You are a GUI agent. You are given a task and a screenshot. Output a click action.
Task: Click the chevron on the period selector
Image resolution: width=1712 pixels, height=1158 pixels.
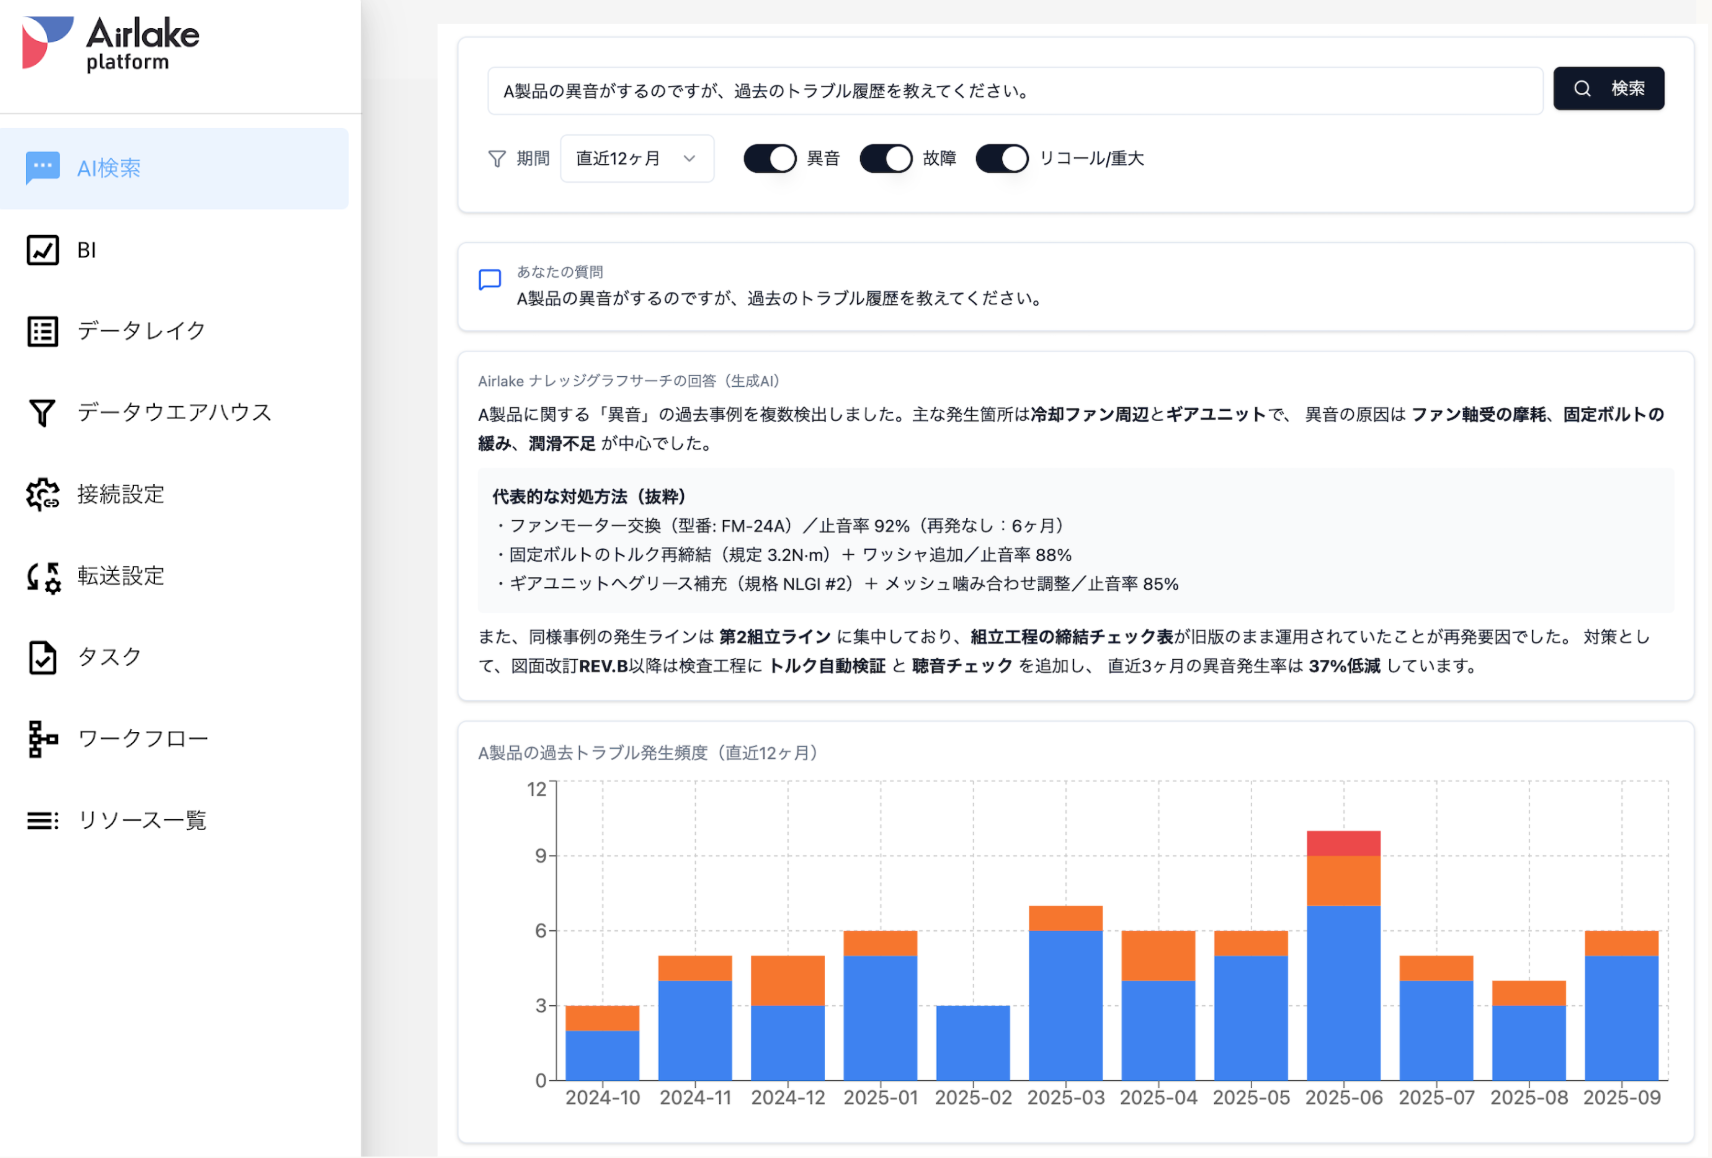(689, 158)
